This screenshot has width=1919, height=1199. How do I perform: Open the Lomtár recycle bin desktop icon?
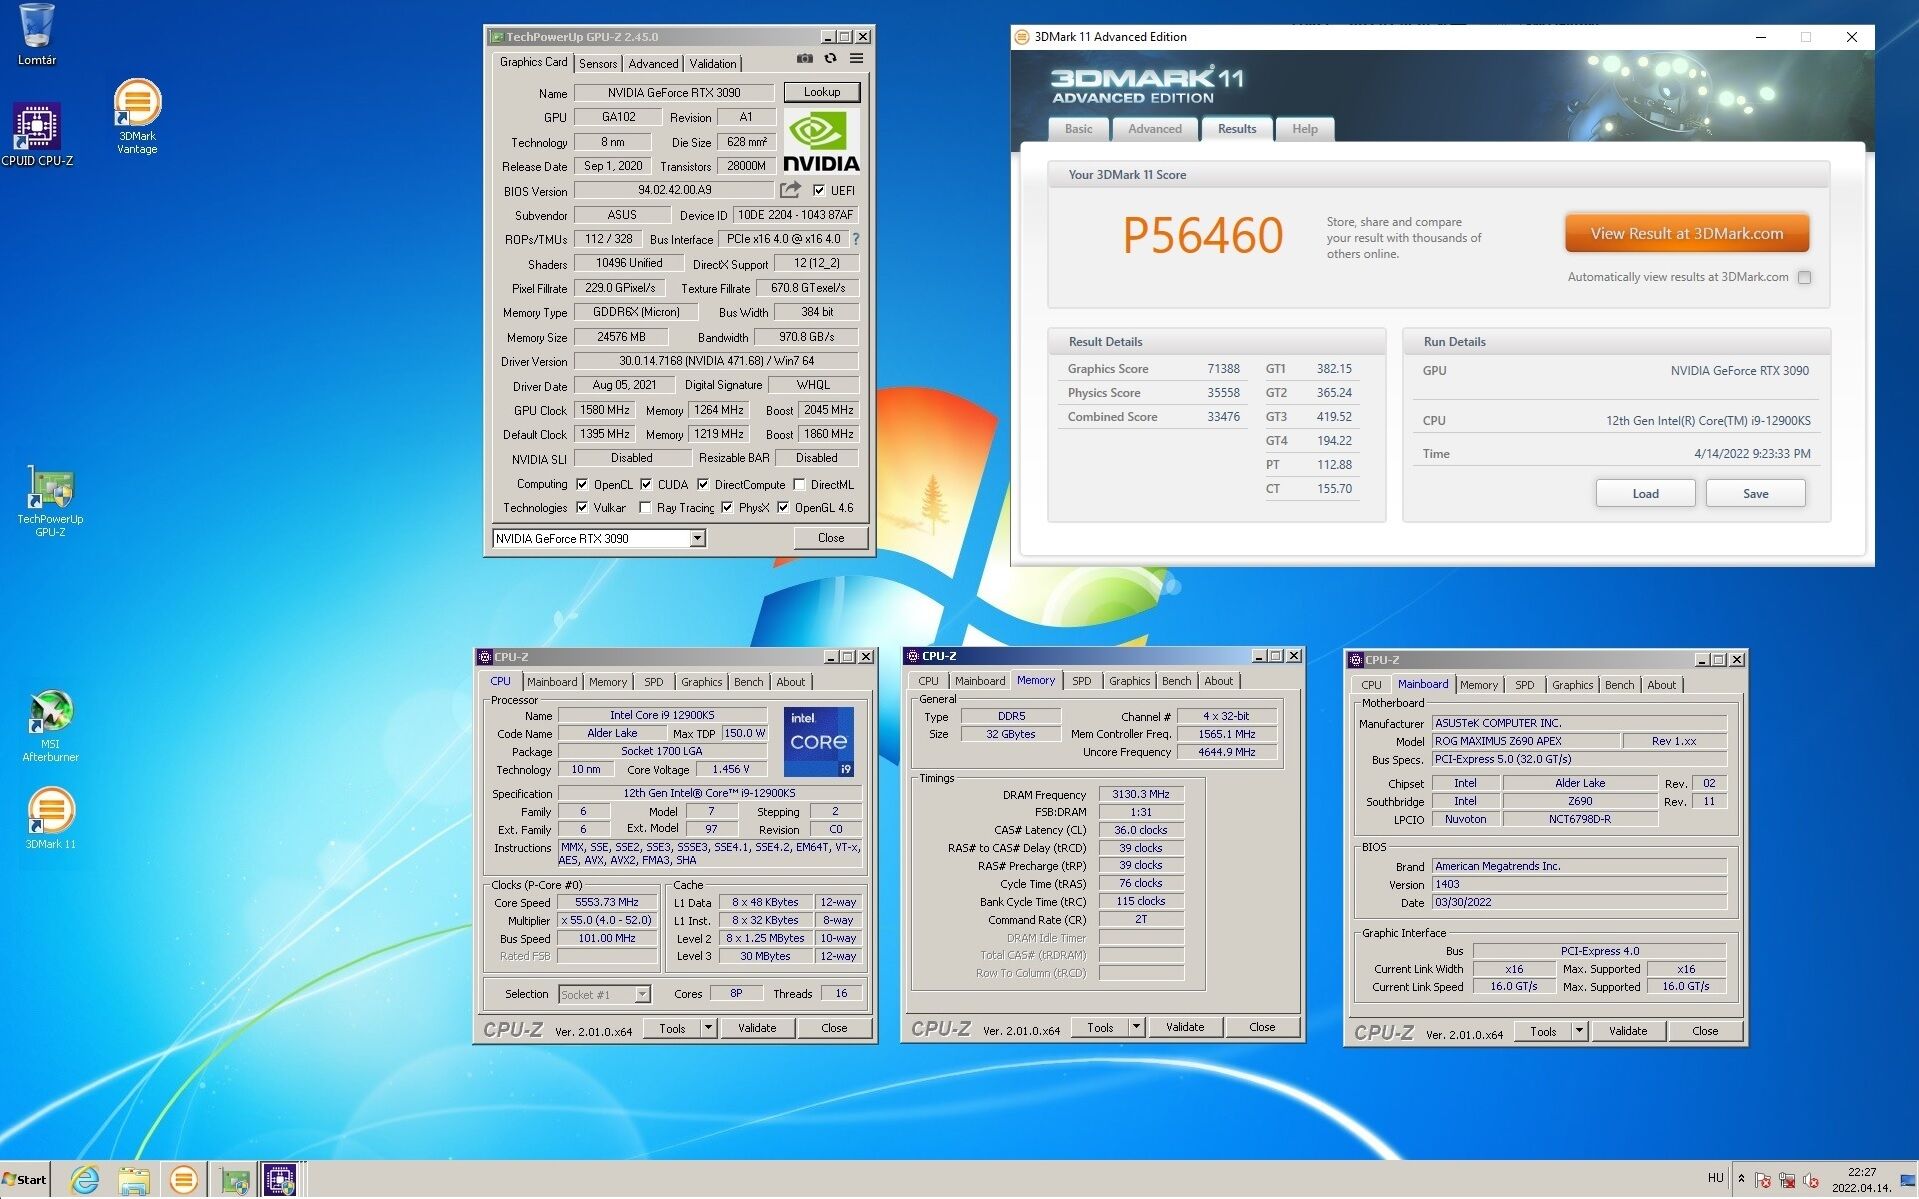pyautogui.click(x=37, y=34)
